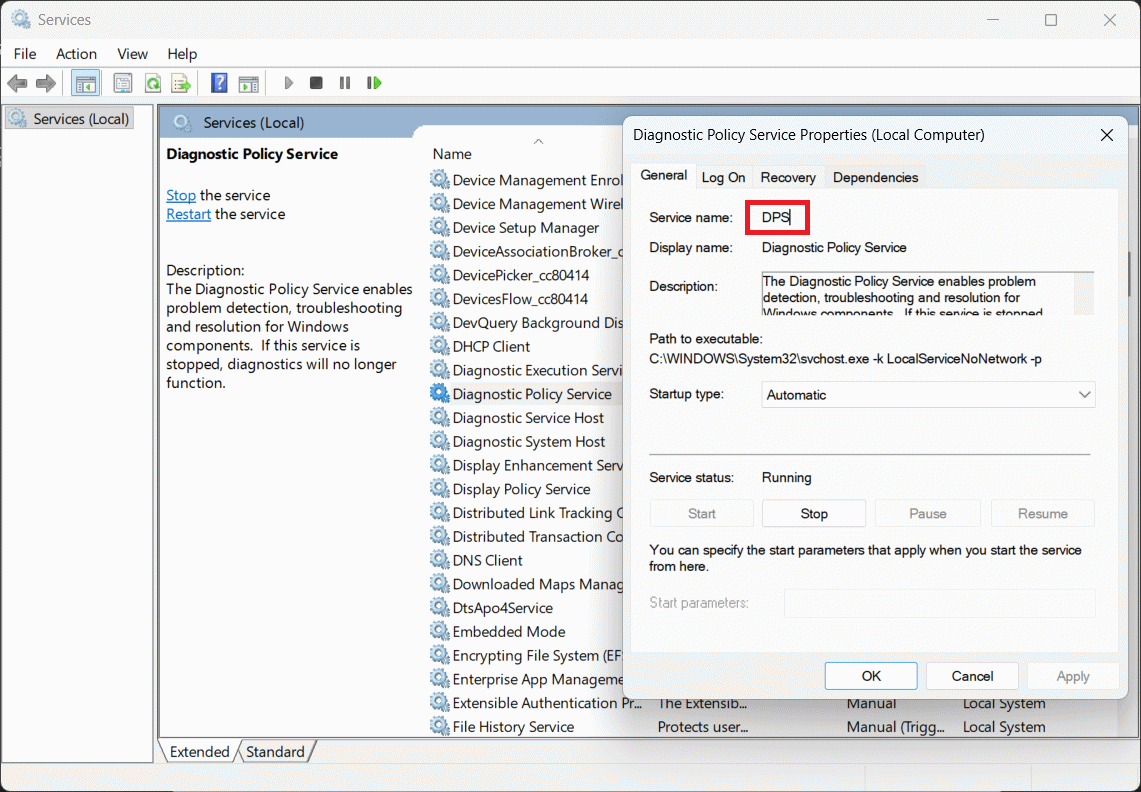Open the Action menu
Screen dimensions: 1141x792
click(x=76, y=54)
